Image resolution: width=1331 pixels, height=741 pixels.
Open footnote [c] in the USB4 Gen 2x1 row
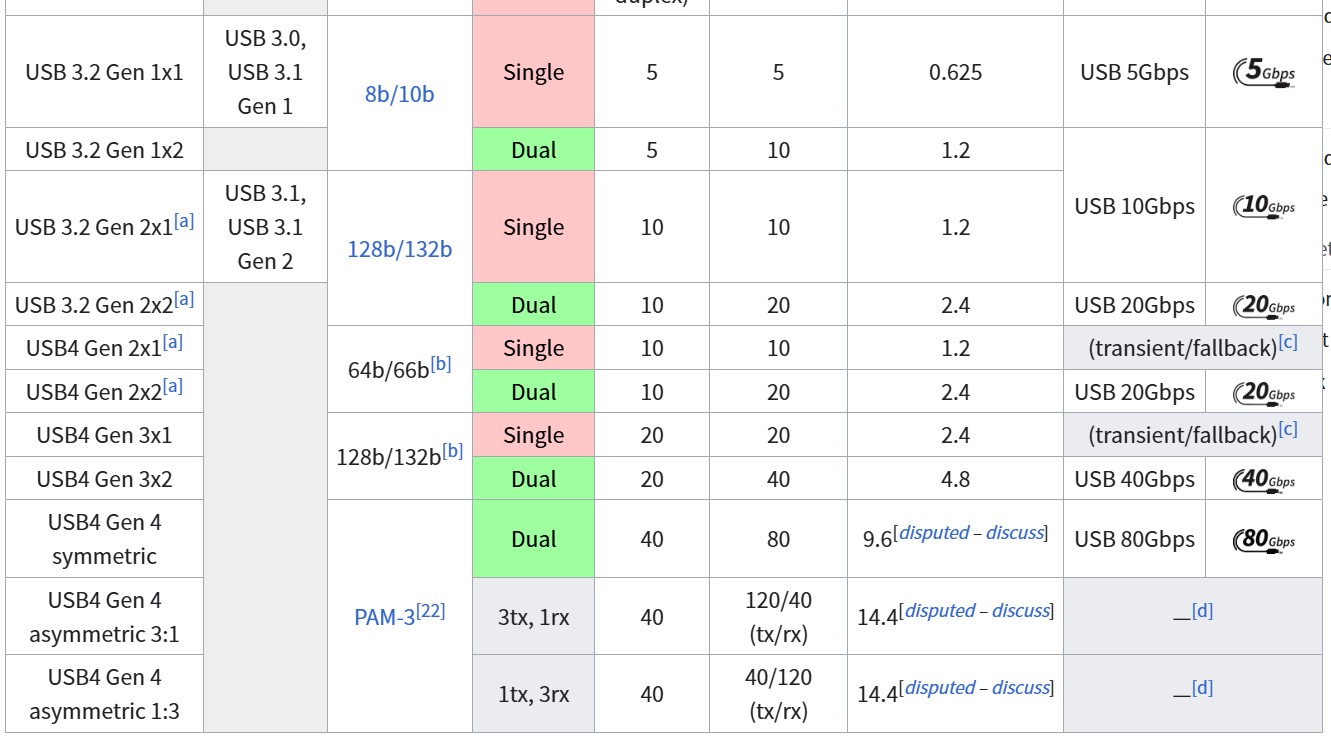click(1288, 342)
